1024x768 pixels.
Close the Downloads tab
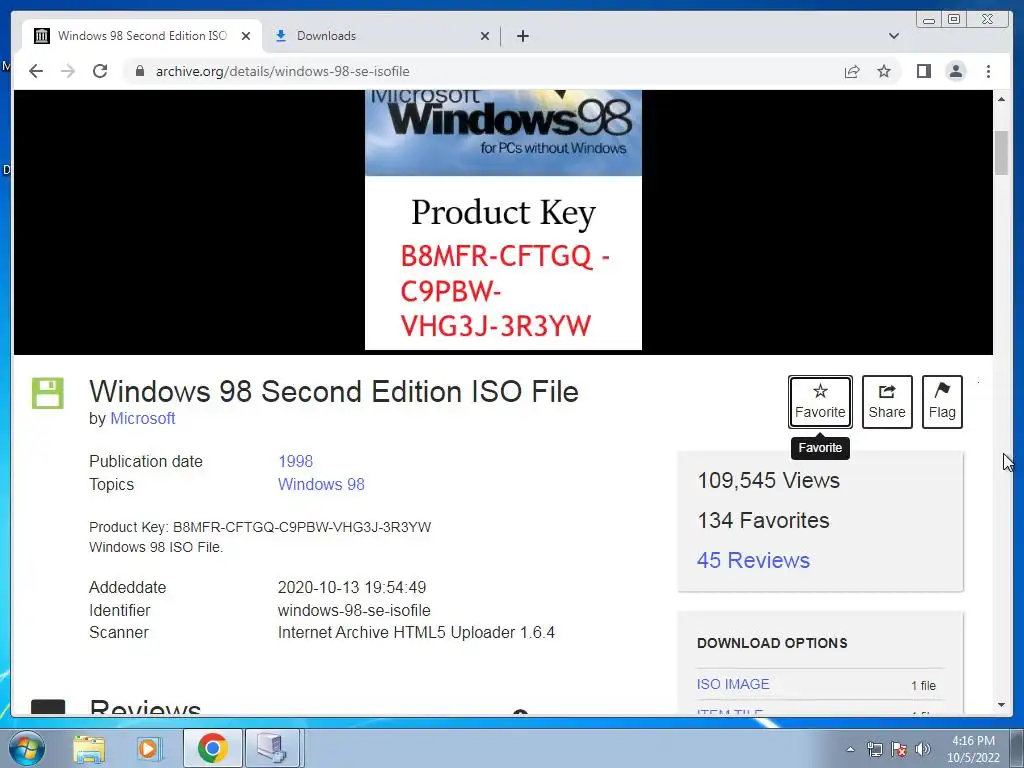pos(485,36)
